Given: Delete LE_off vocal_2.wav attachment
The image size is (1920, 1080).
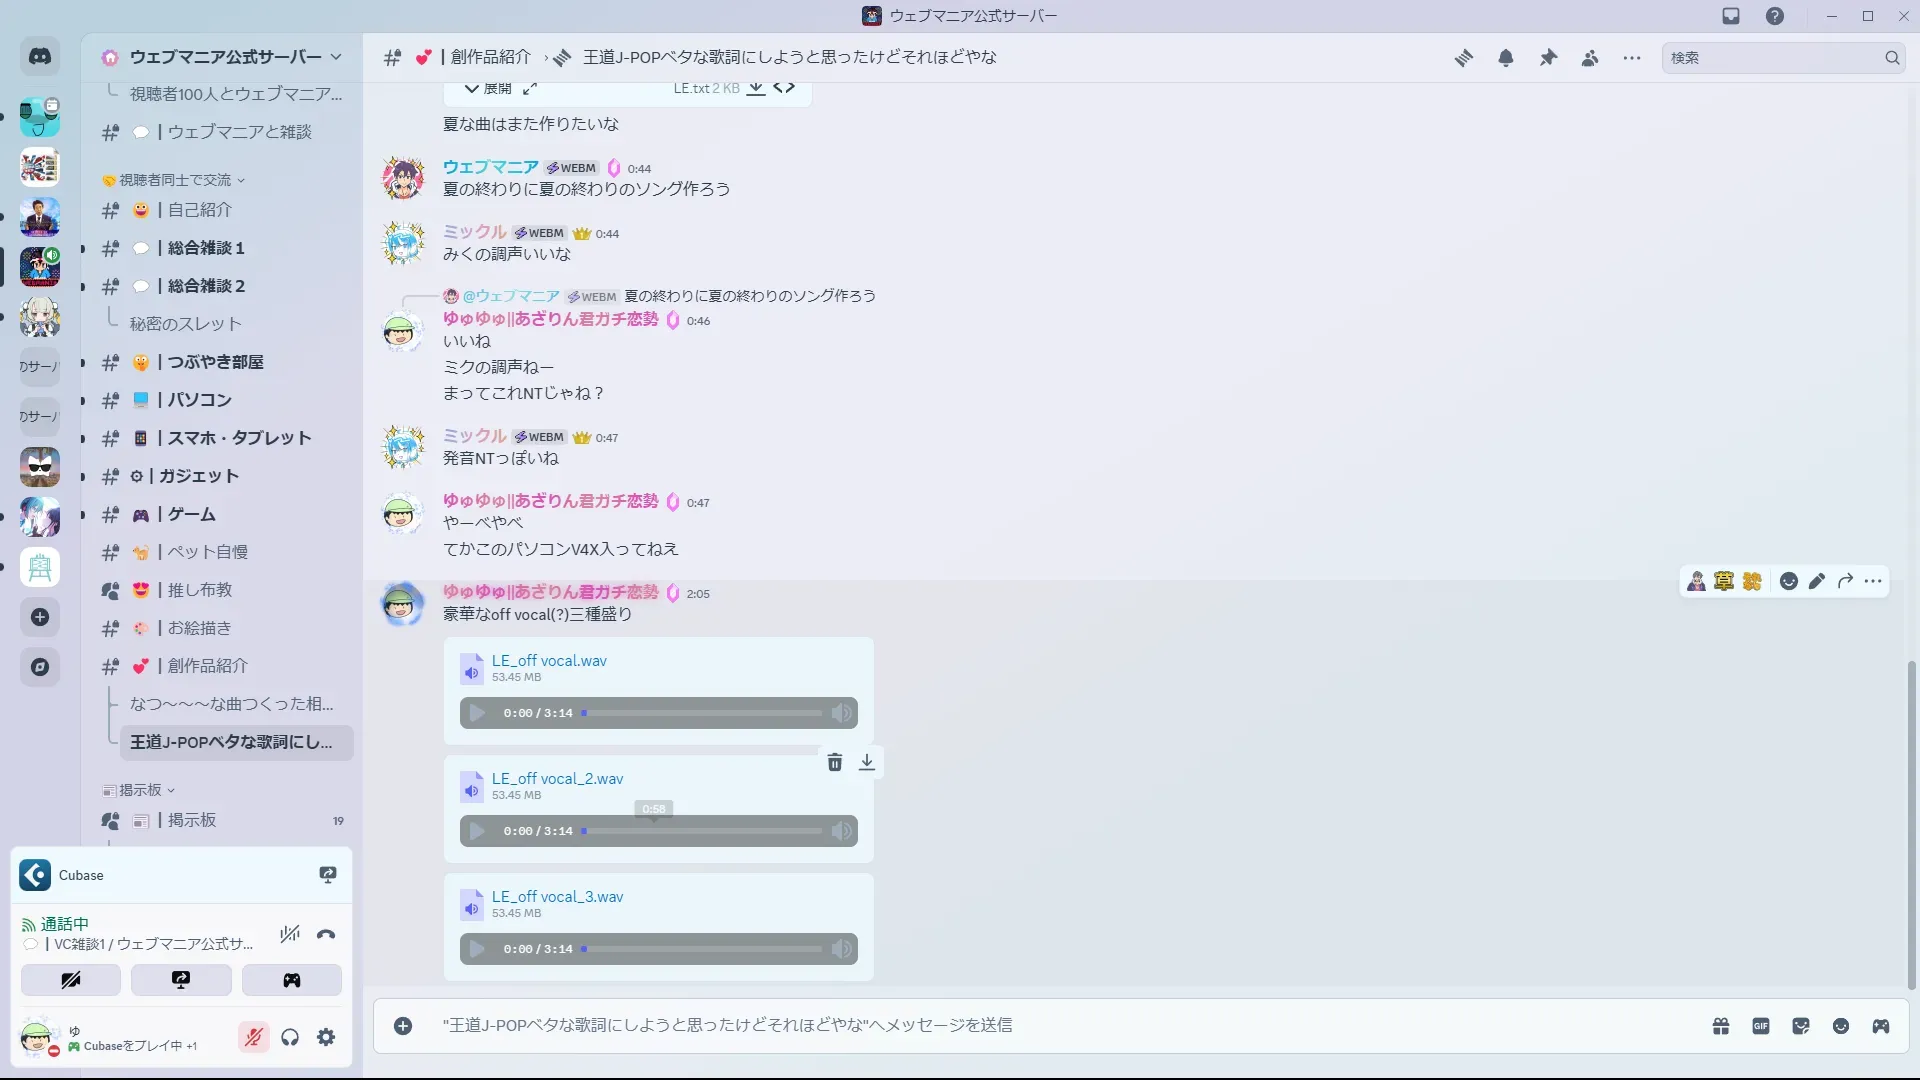Looking at the screenshot, I should click(835, 763).
